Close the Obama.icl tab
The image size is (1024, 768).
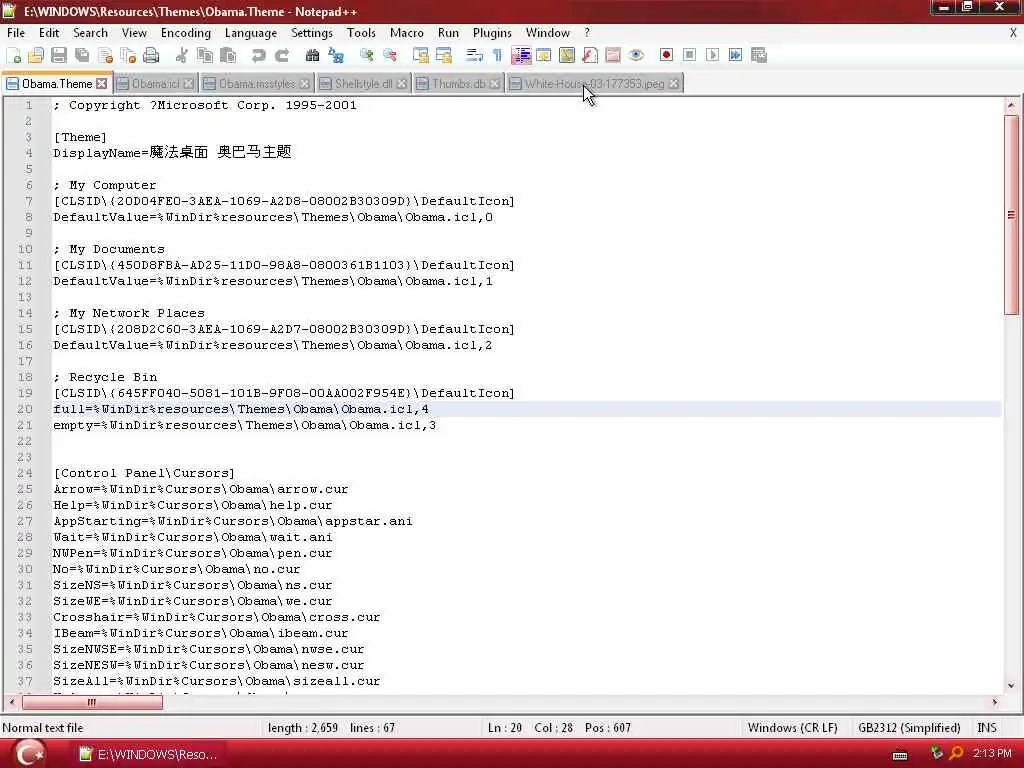tap(188, 84)
